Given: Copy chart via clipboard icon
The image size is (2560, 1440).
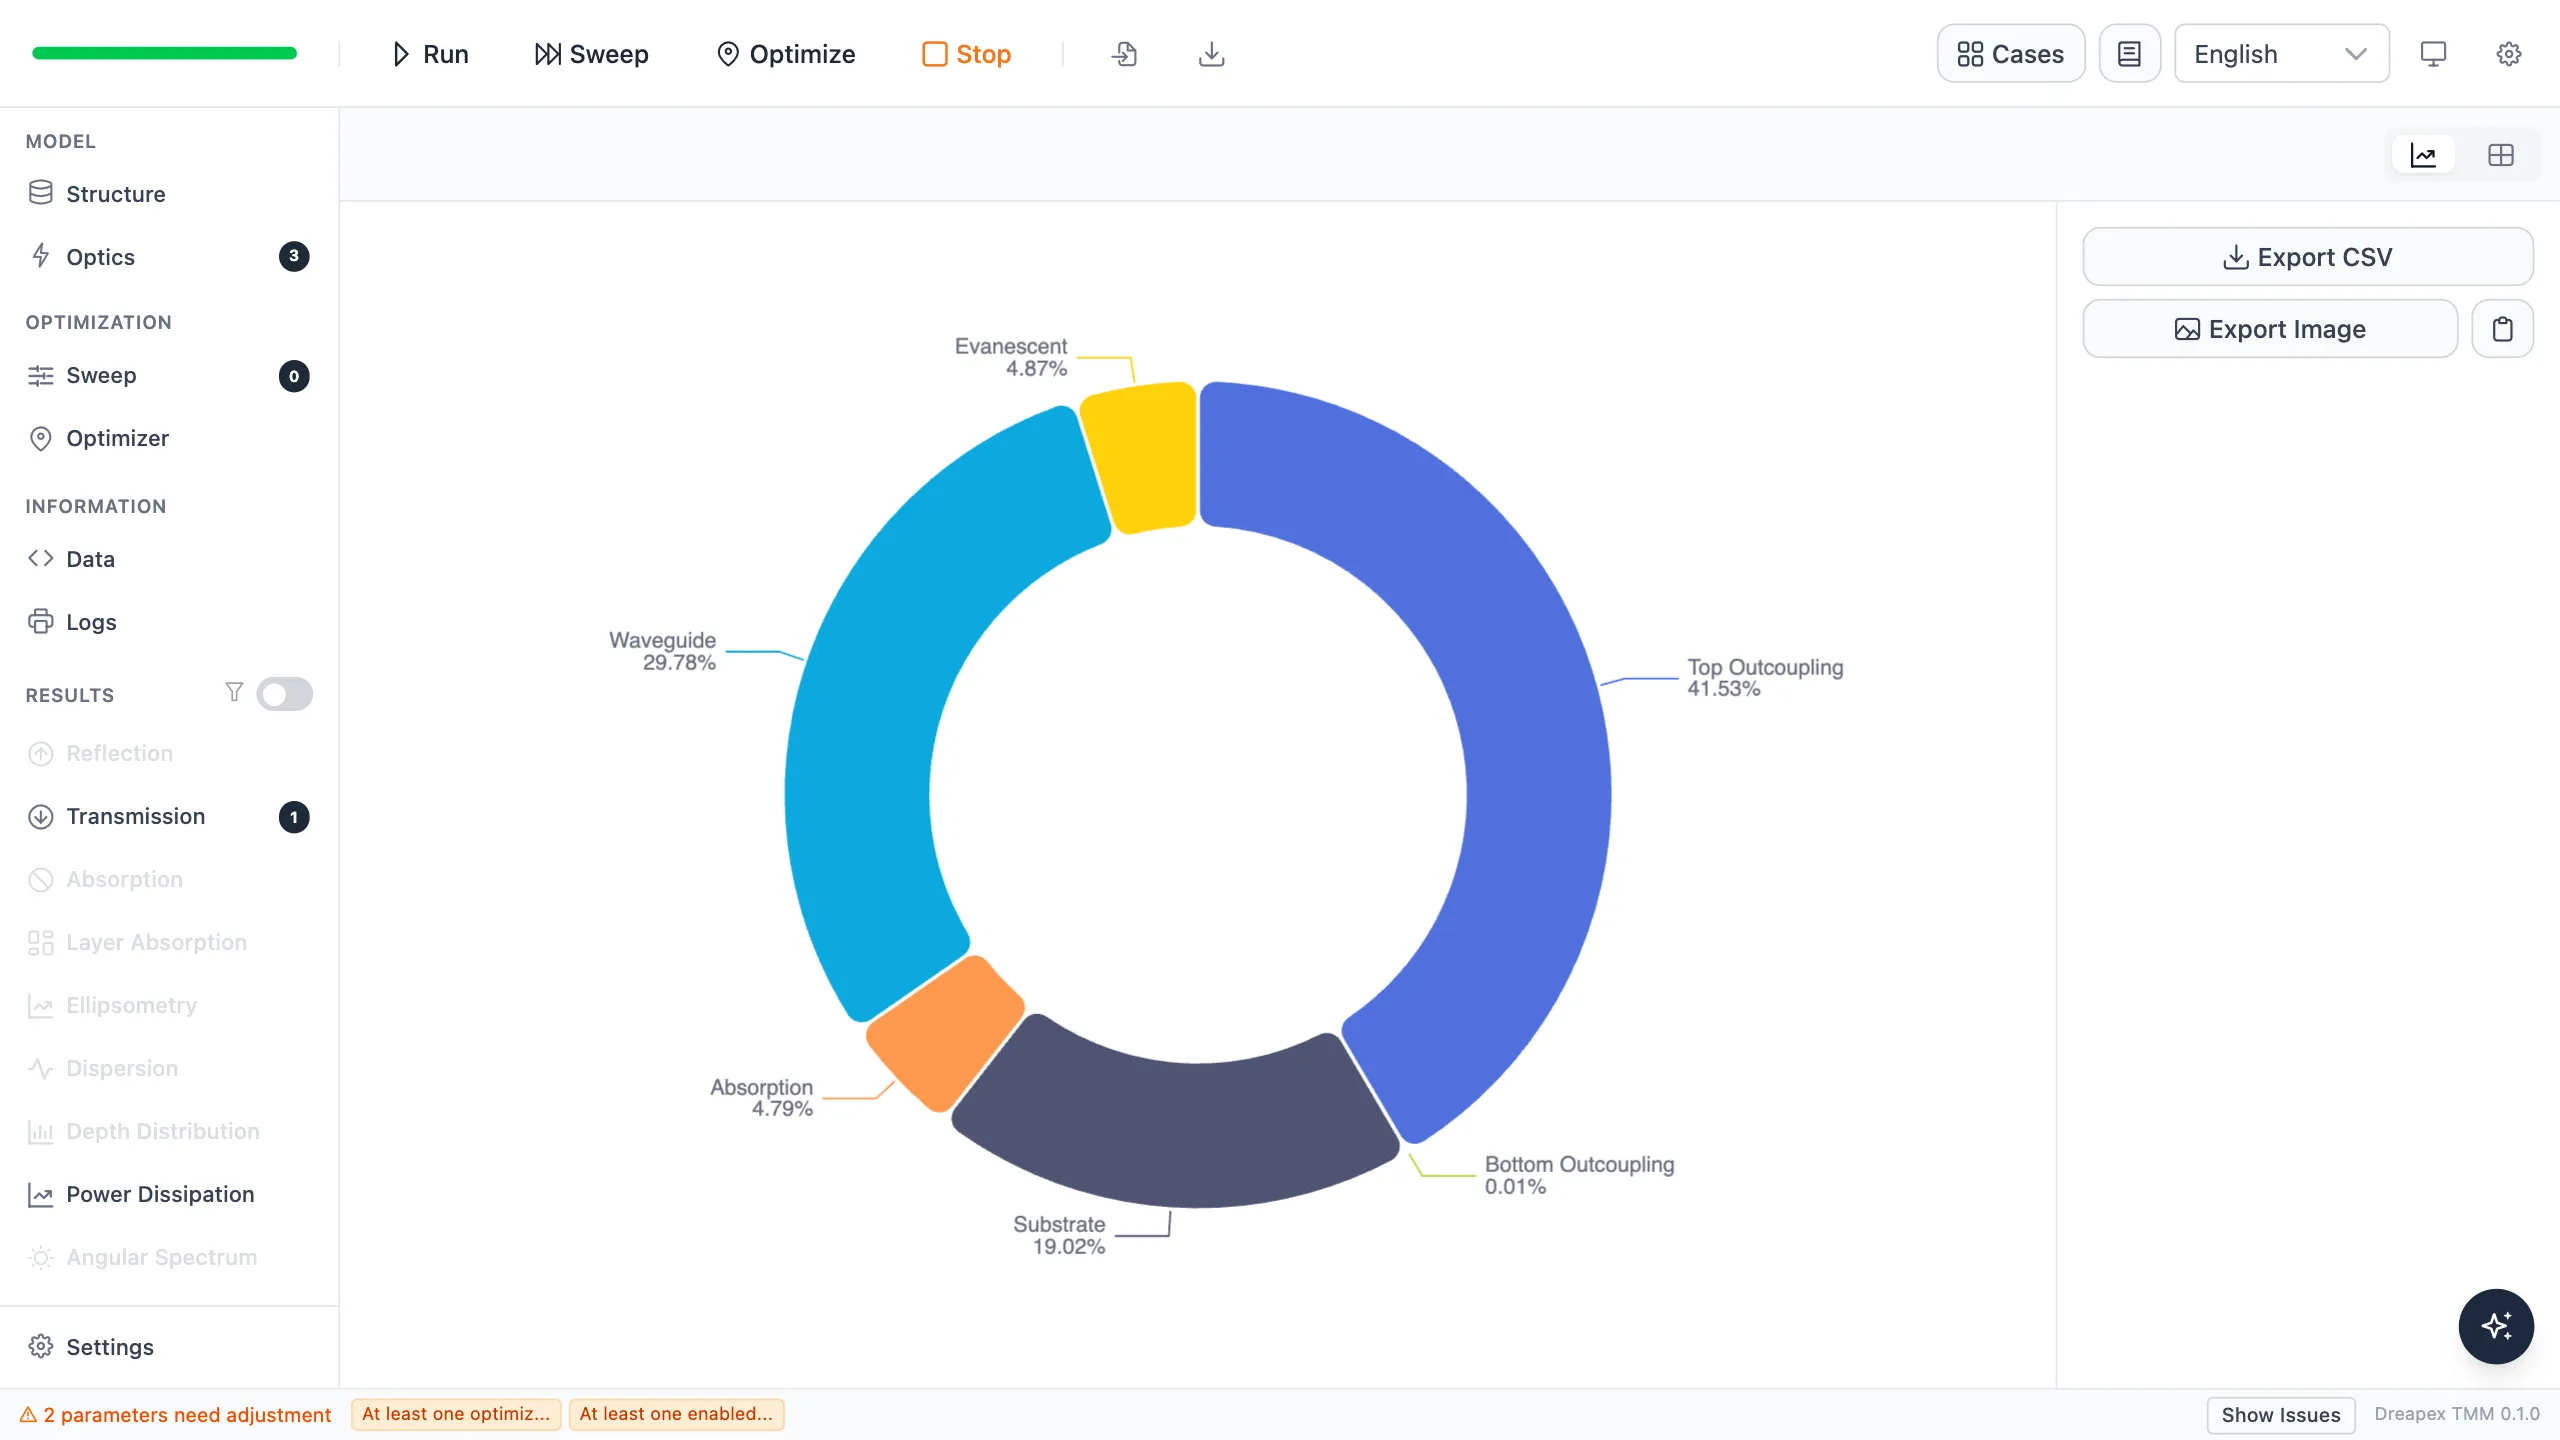Looking at the screenshot, I should pos(2502,329).
